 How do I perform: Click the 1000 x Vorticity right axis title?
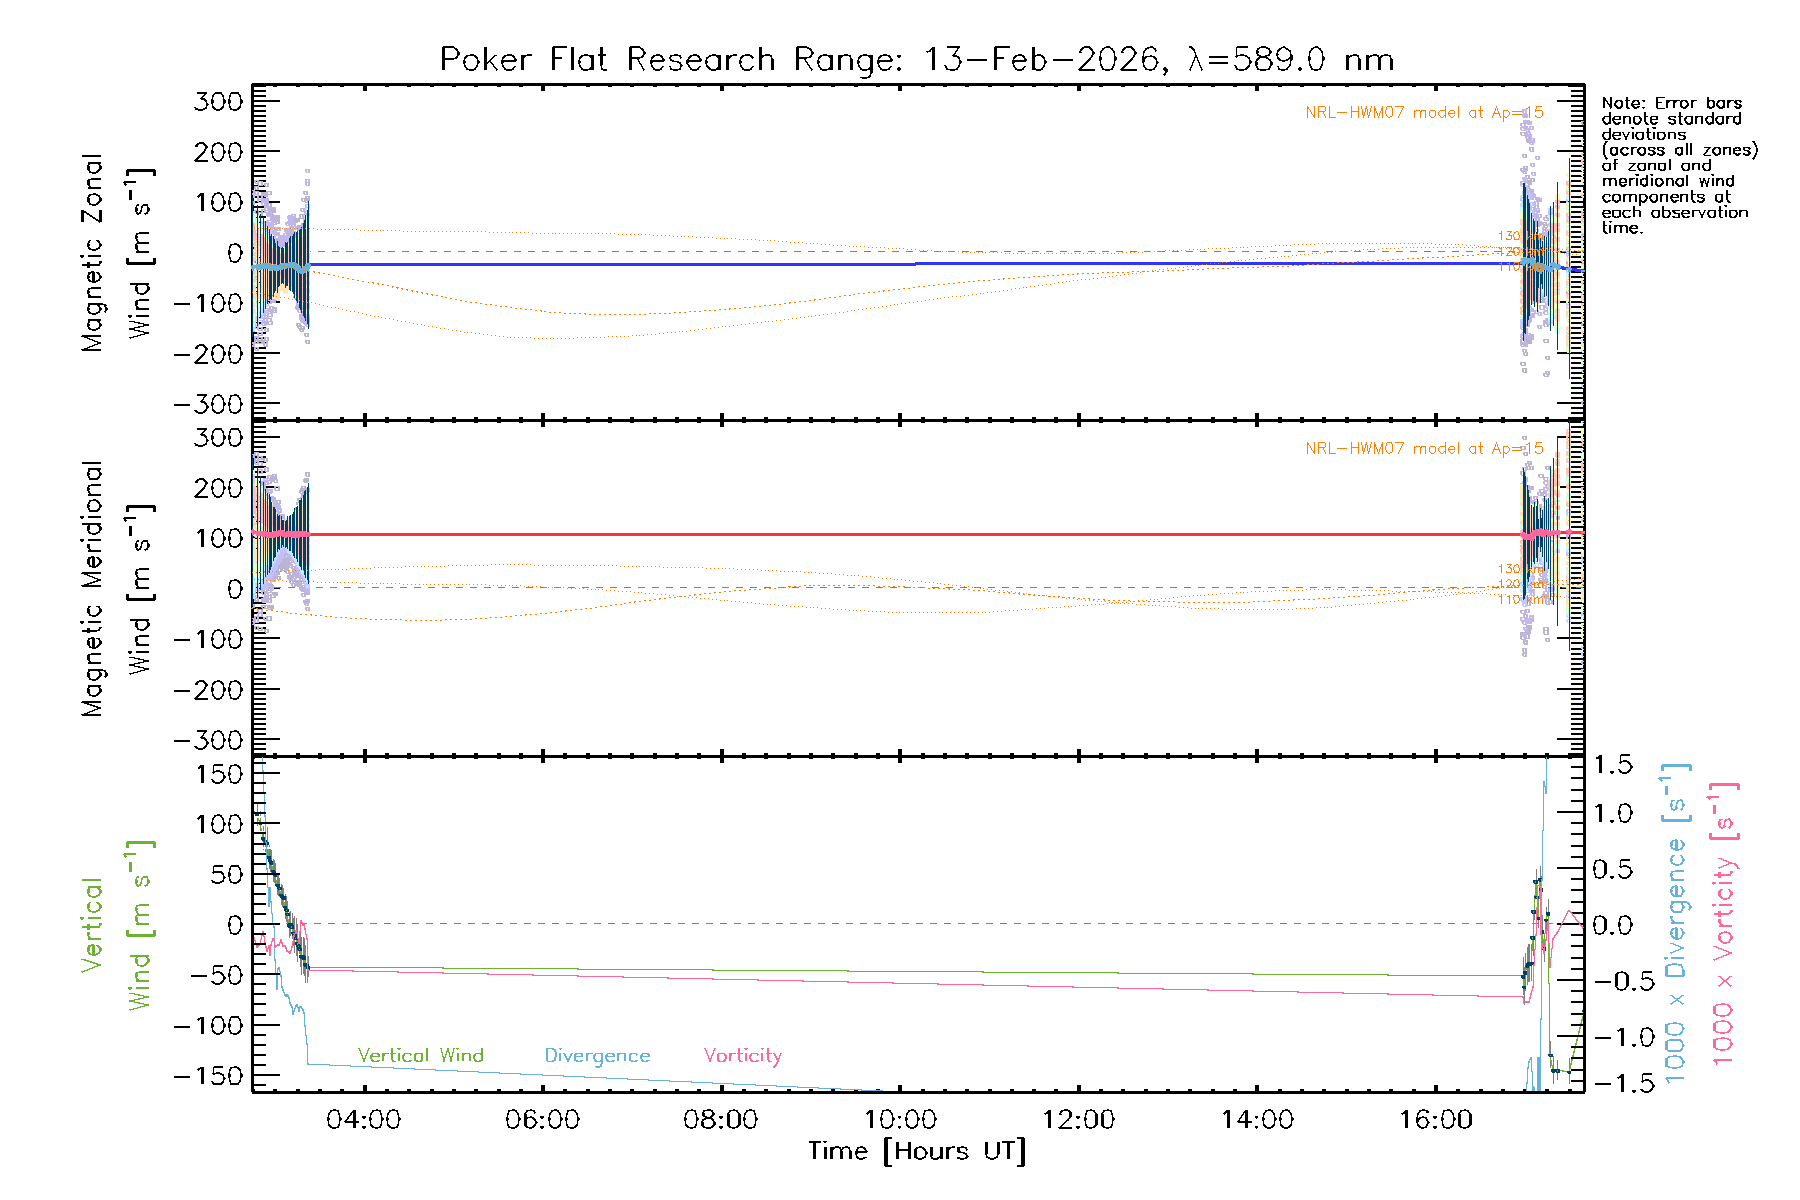[1723, 923]
